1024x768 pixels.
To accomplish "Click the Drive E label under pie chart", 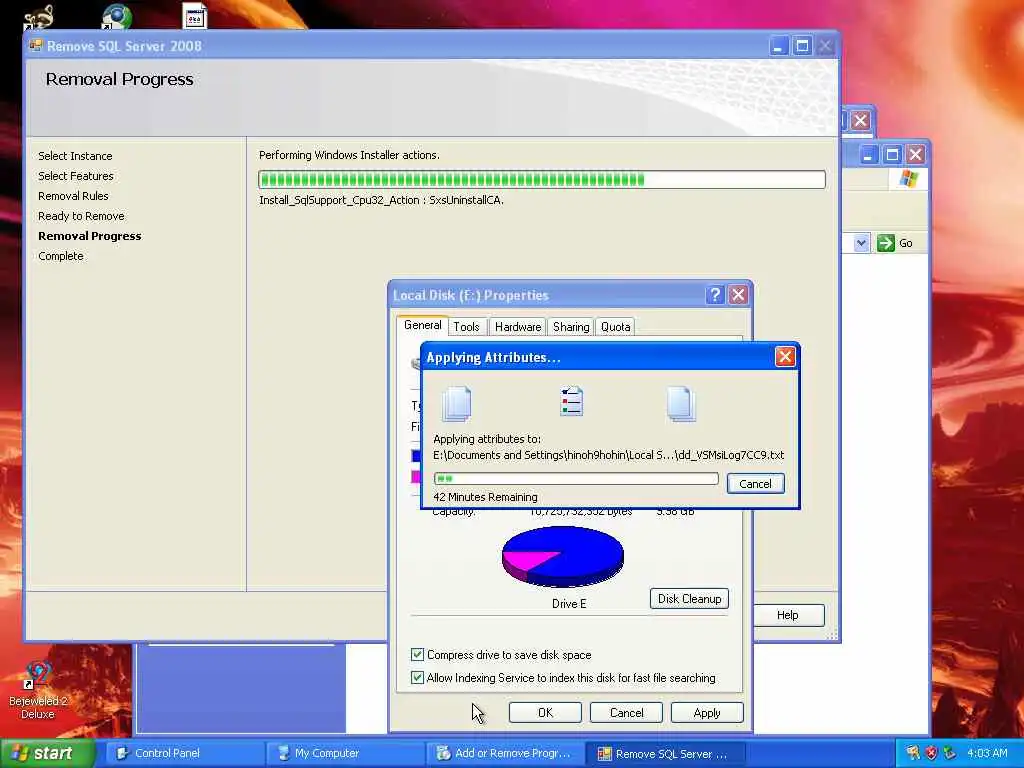I will pos(569,603).
